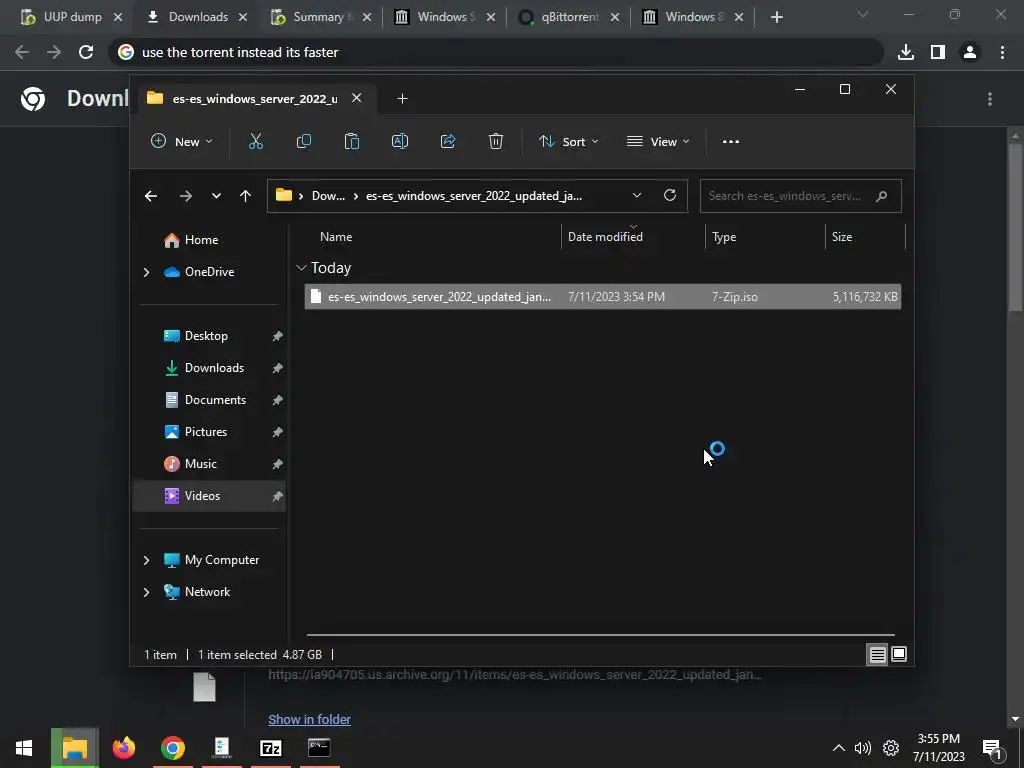Open Command Prompt from the taskbar
This screenshot has height=768, width=1024.
coord(319,748)
